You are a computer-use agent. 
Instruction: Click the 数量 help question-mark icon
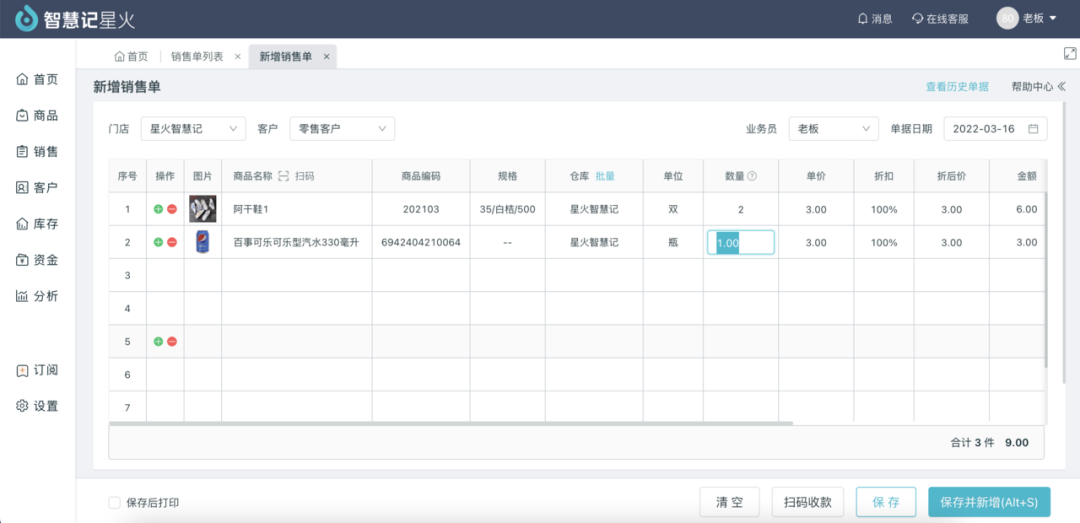[752, 176]
